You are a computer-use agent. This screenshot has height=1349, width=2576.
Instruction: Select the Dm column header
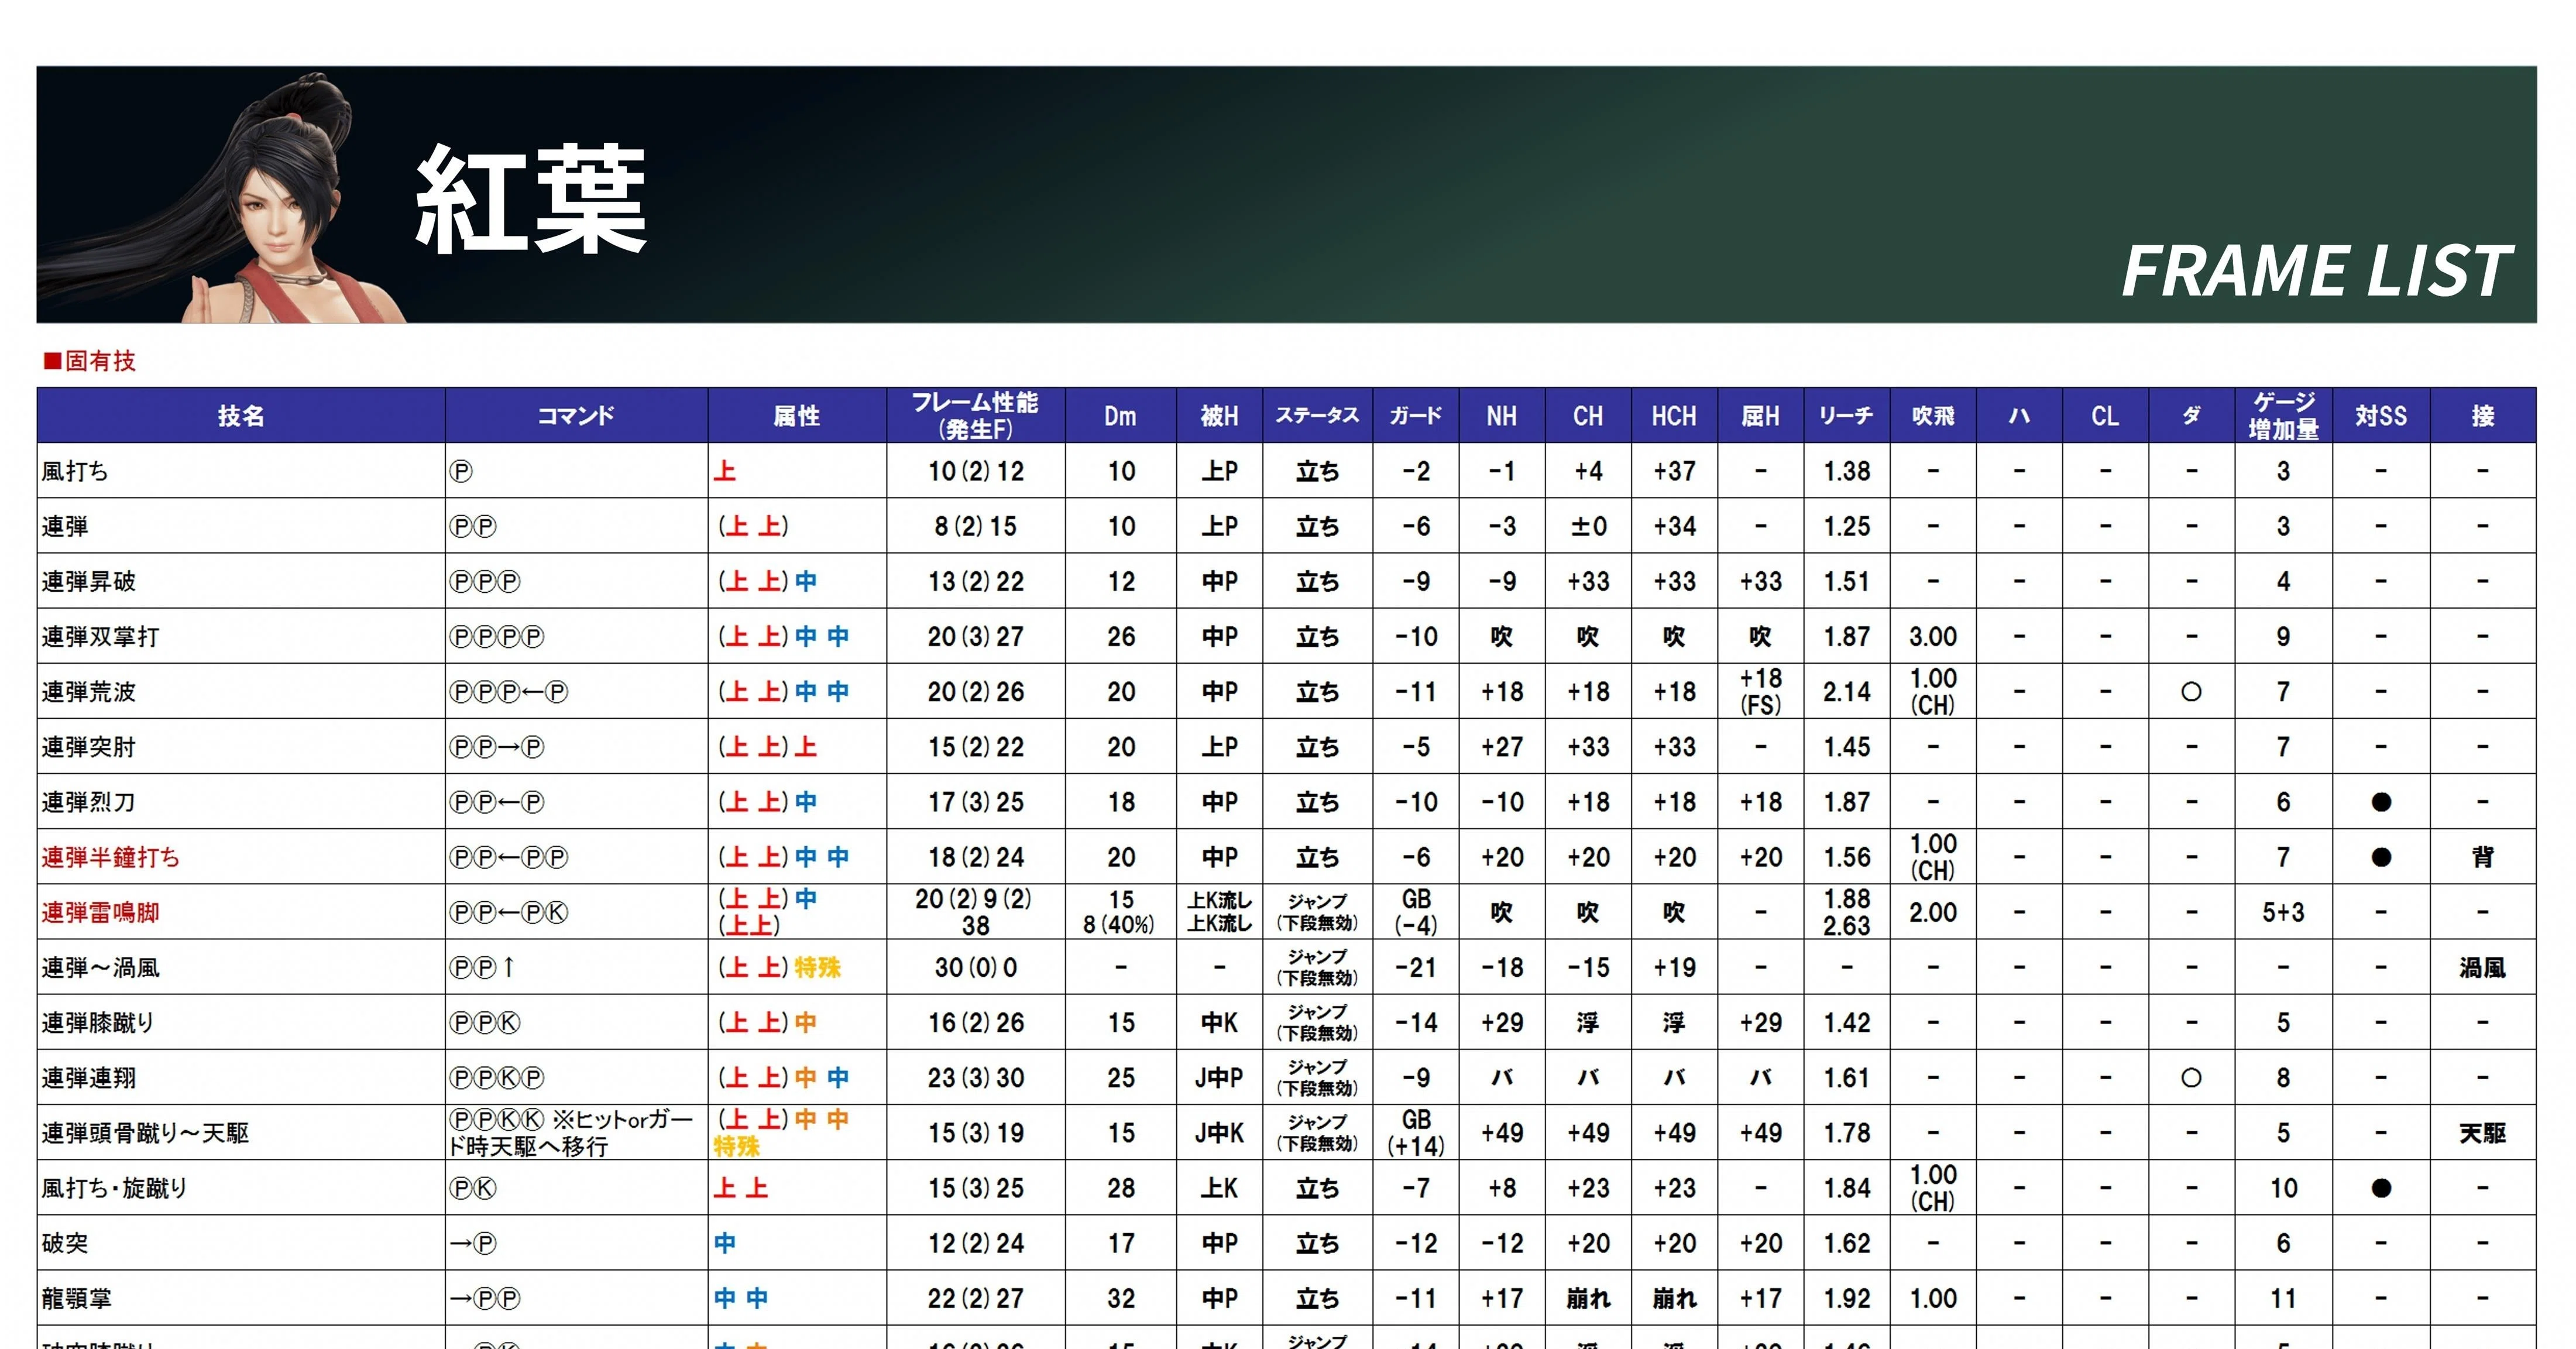[x=1121, y=416]
